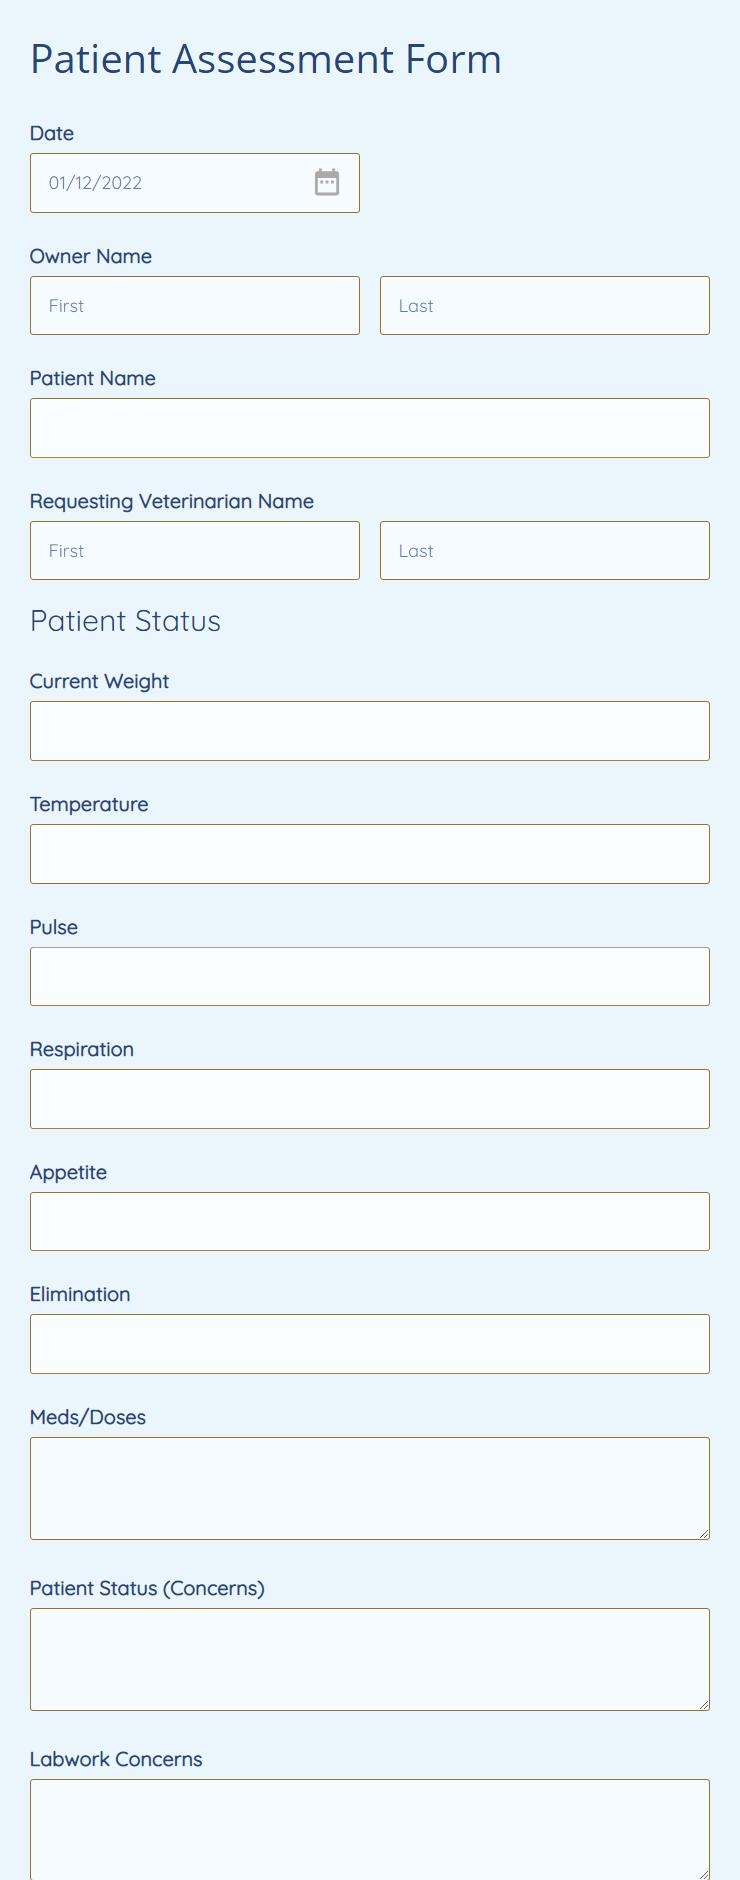The width and height of the screenshot is (740, 1880).
Task: Select the Elimination input field
Action: click(x=369, y=1343)
